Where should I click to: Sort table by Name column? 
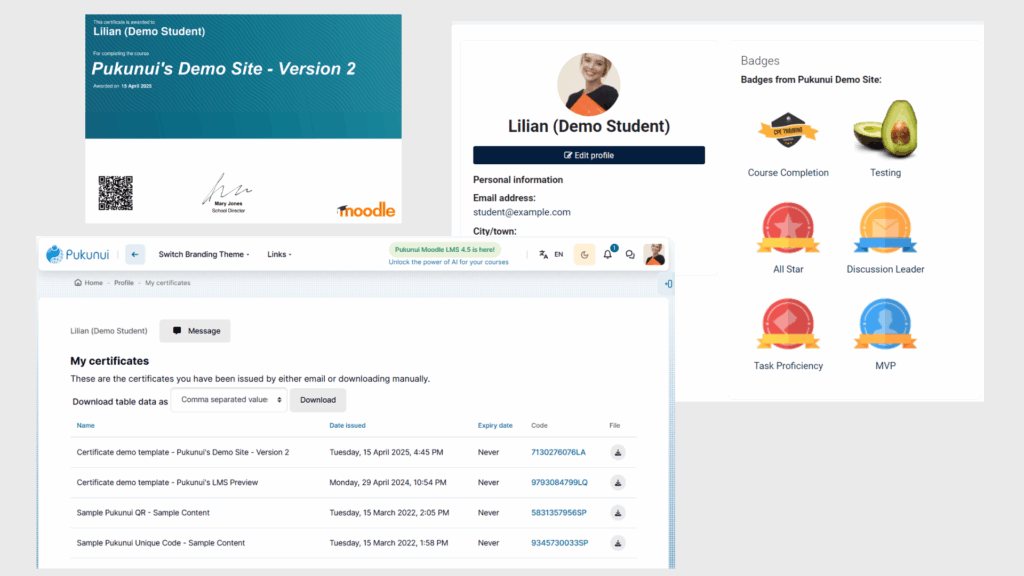tap(86, 425)
